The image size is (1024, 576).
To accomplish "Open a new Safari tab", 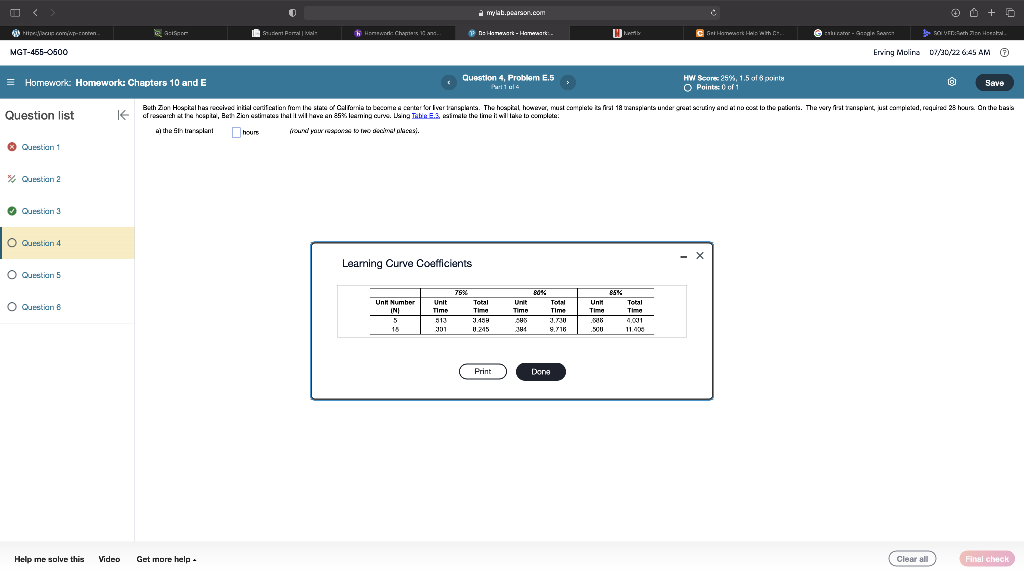I will (x=991, y=12).
